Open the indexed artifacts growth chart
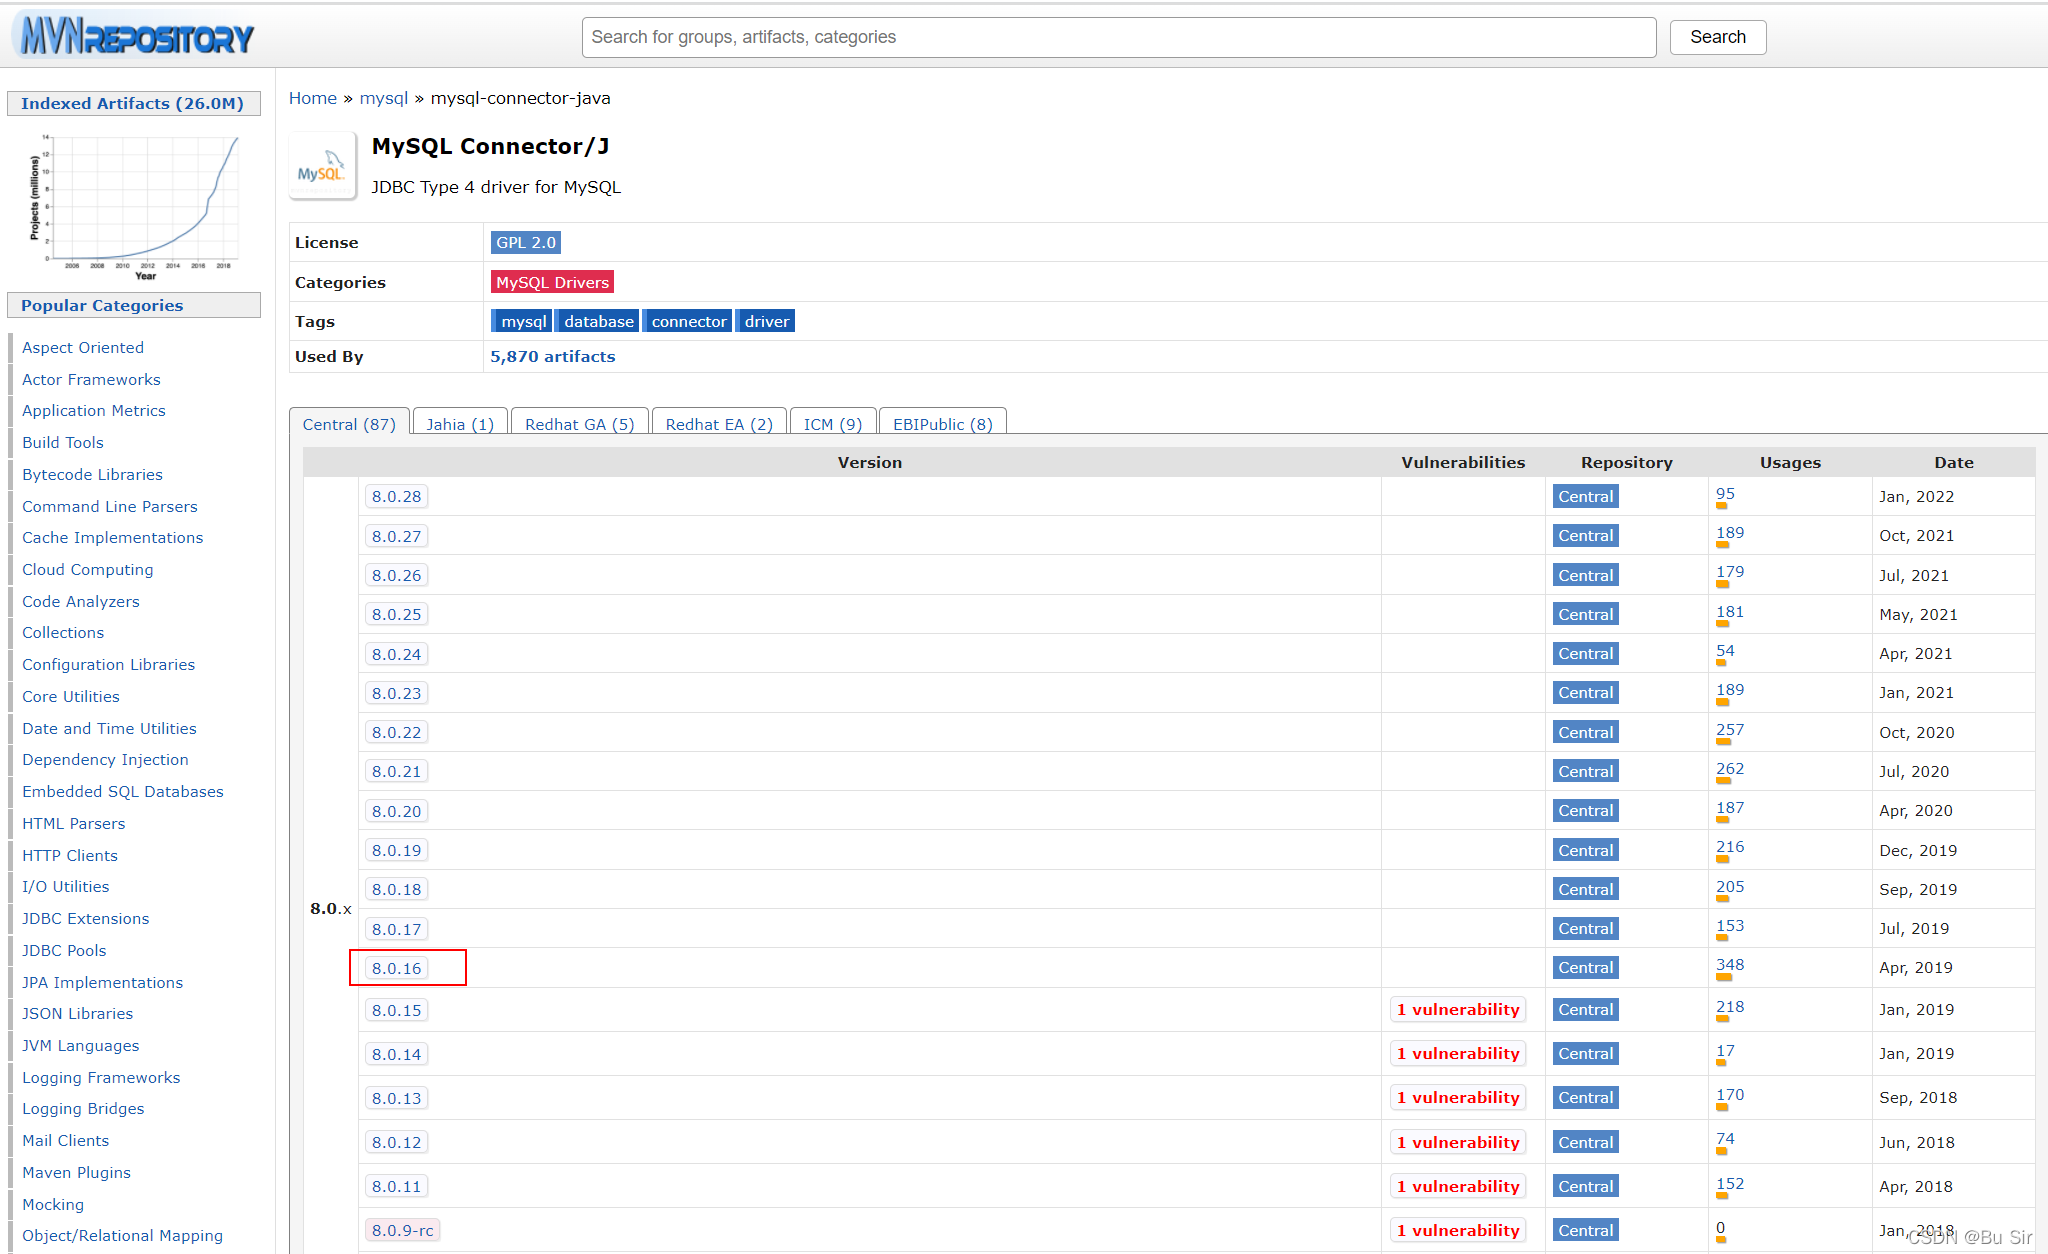 pos(134,206)
